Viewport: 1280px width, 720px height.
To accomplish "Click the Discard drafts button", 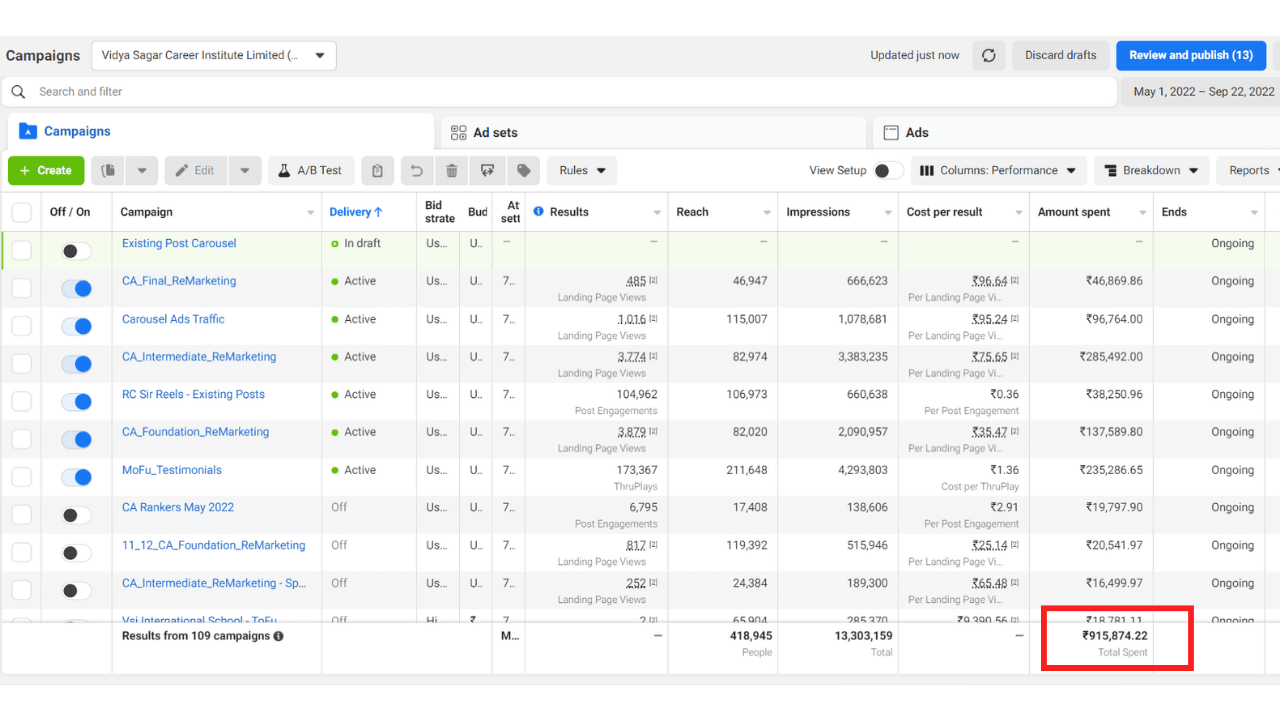I will coord(1060,55).
